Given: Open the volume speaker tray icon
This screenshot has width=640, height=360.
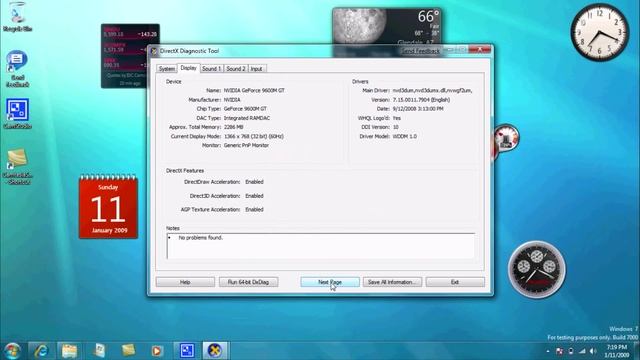Looking at the screenshot, I should click(593, 351).
